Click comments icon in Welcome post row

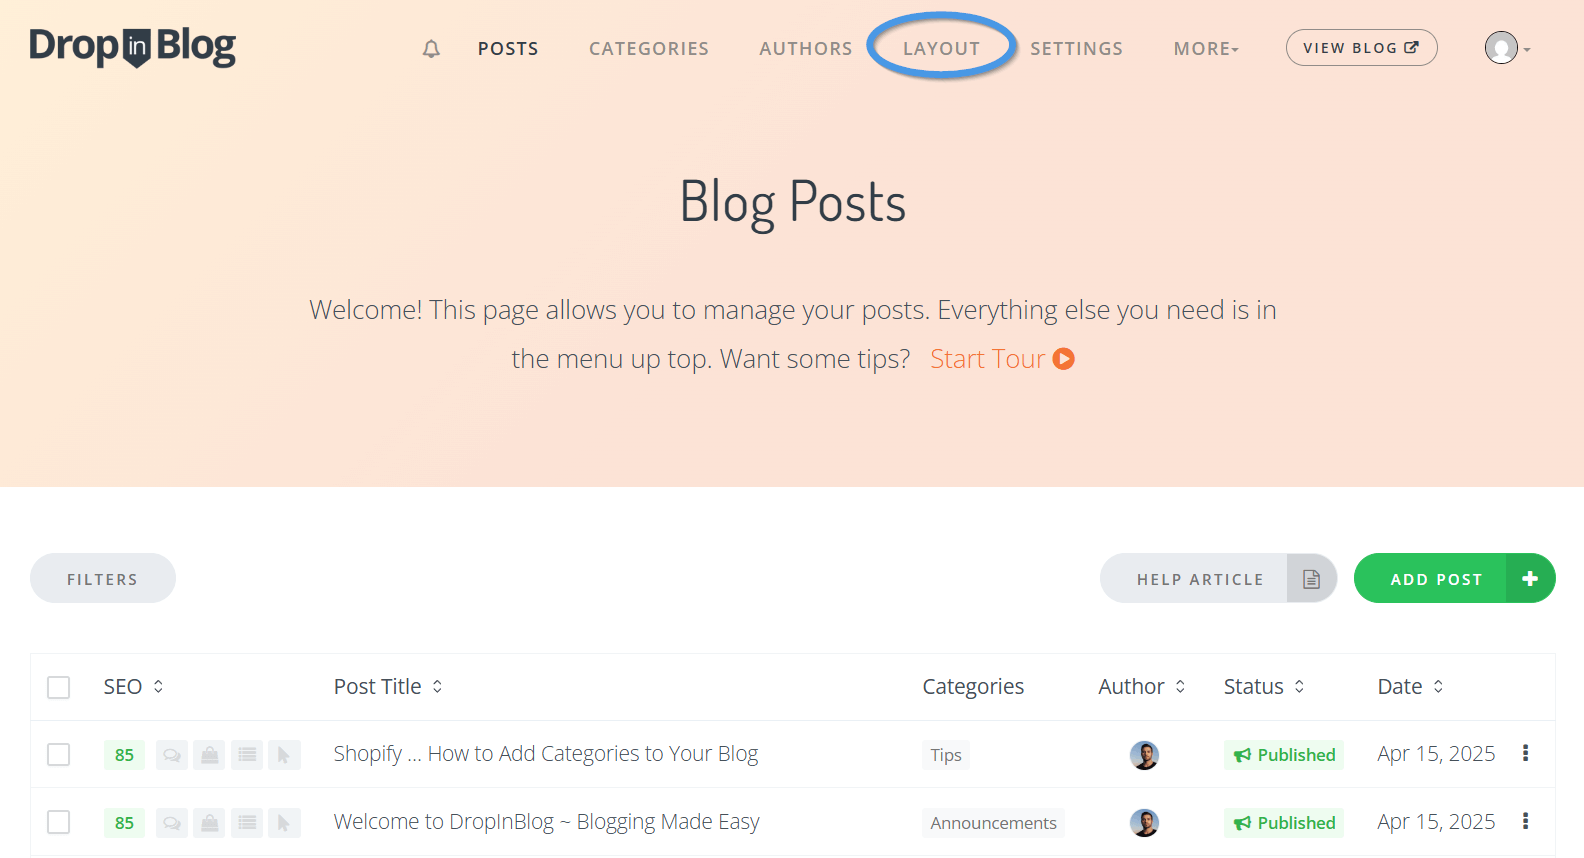pos(172,823)
